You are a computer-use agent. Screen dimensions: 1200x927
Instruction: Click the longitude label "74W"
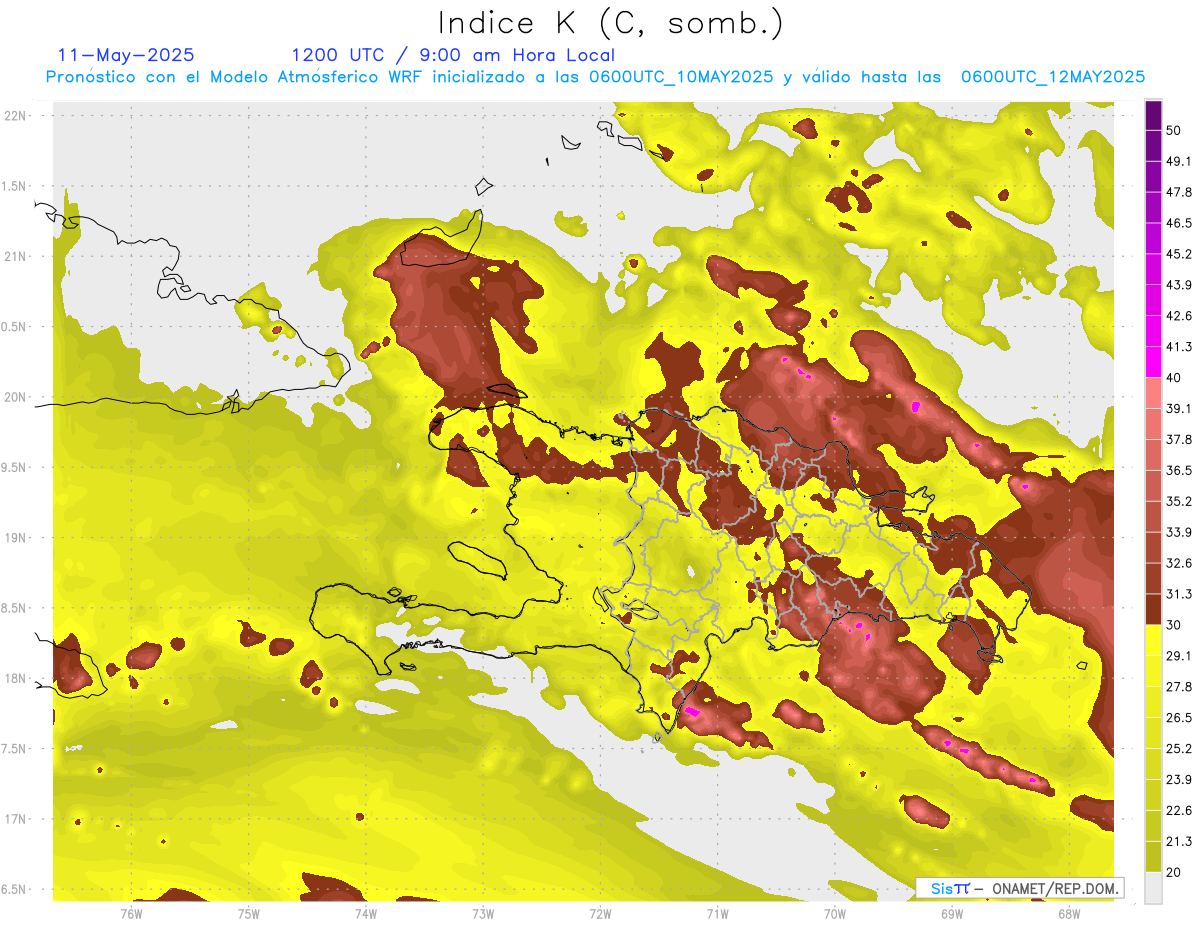pyautogui.click(x=365, y=914)
